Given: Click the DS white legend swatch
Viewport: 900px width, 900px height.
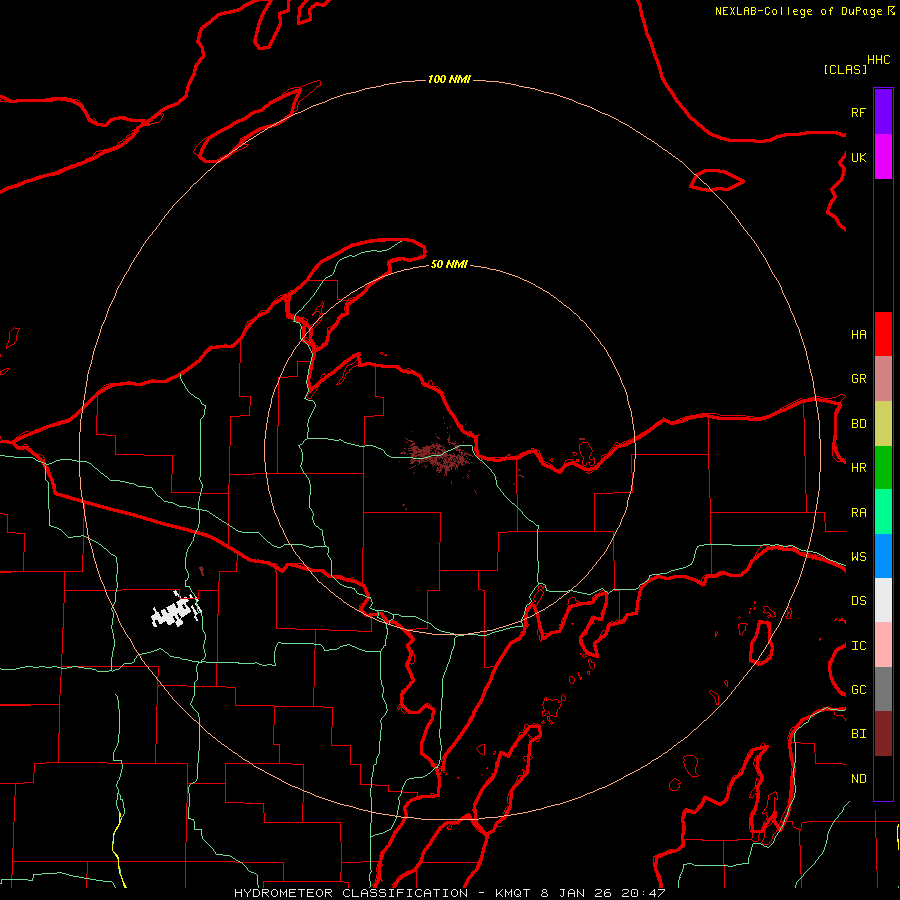Looking at the screenshot, I should click(883, 600).
